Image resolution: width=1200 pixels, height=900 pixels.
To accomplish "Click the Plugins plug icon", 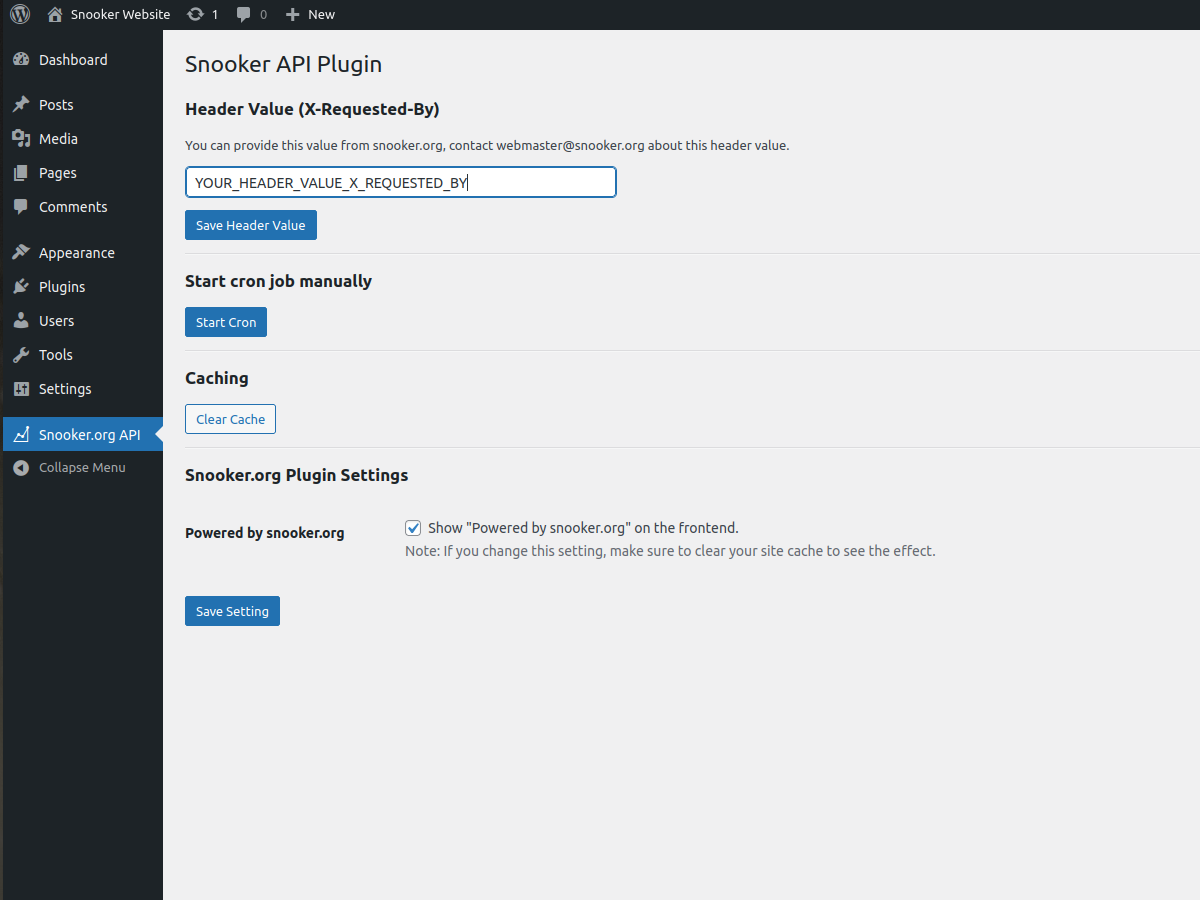I will pos(21,287).
